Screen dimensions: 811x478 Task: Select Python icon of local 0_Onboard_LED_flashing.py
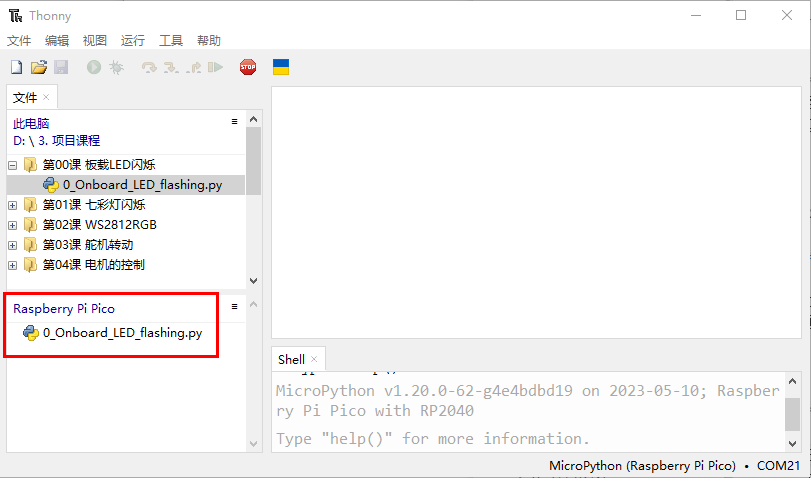point(51,185)
